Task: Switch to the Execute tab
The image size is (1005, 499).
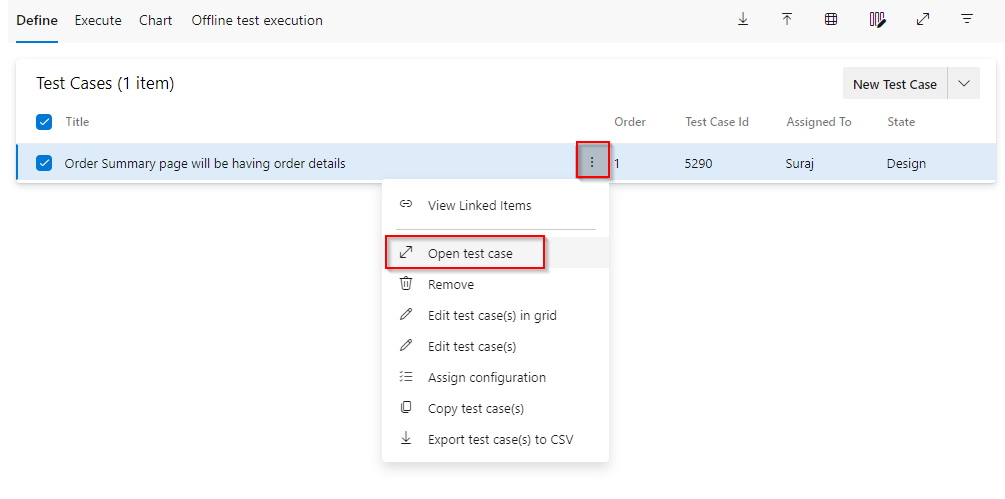Action: 98,20
